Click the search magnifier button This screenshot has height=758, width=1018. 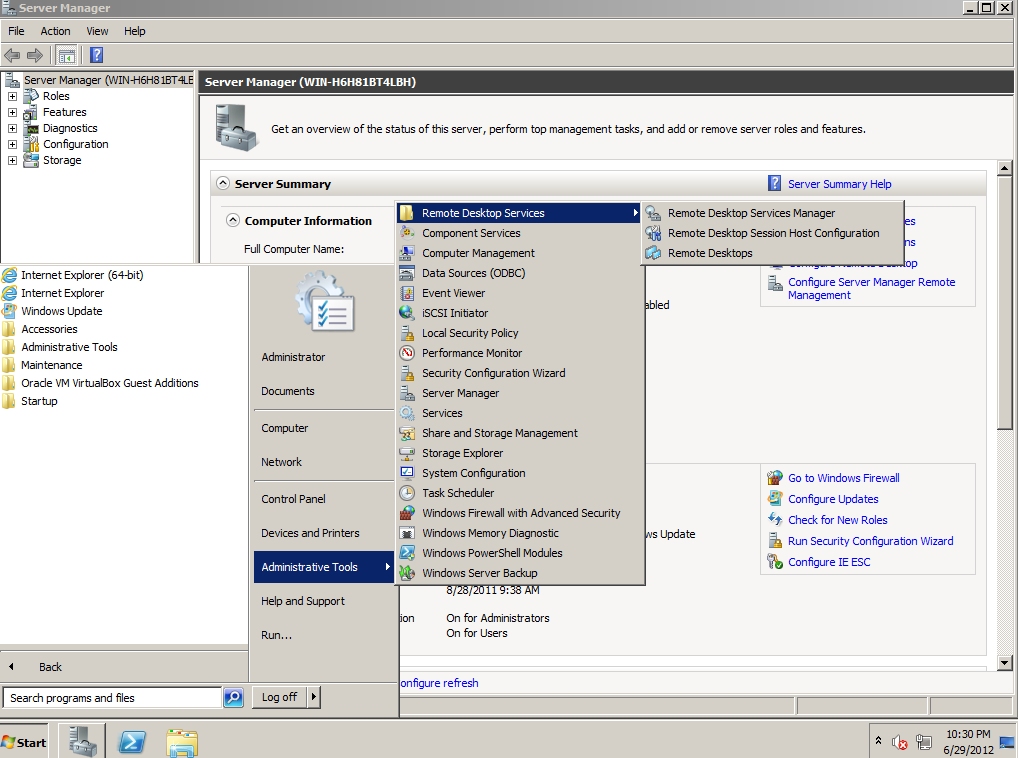point(233,698)
